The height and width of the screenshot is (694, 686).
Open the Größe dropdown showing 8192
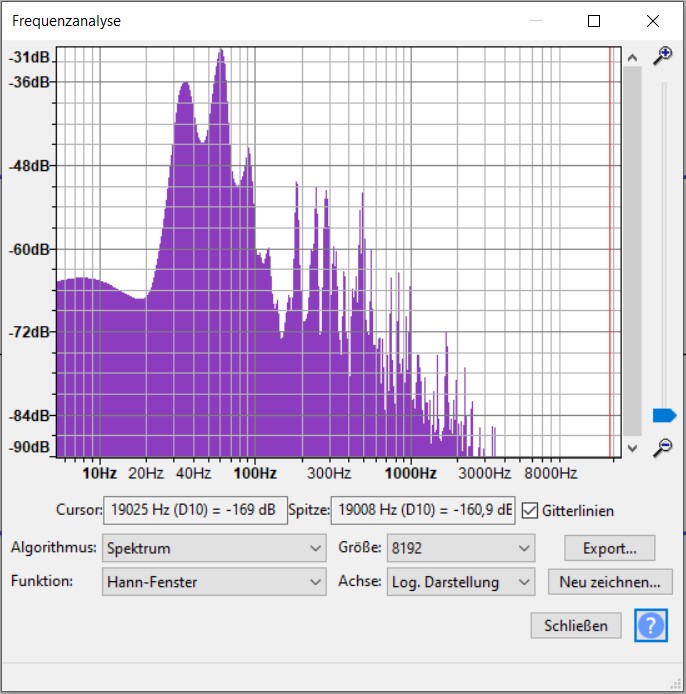pos(461,548)
